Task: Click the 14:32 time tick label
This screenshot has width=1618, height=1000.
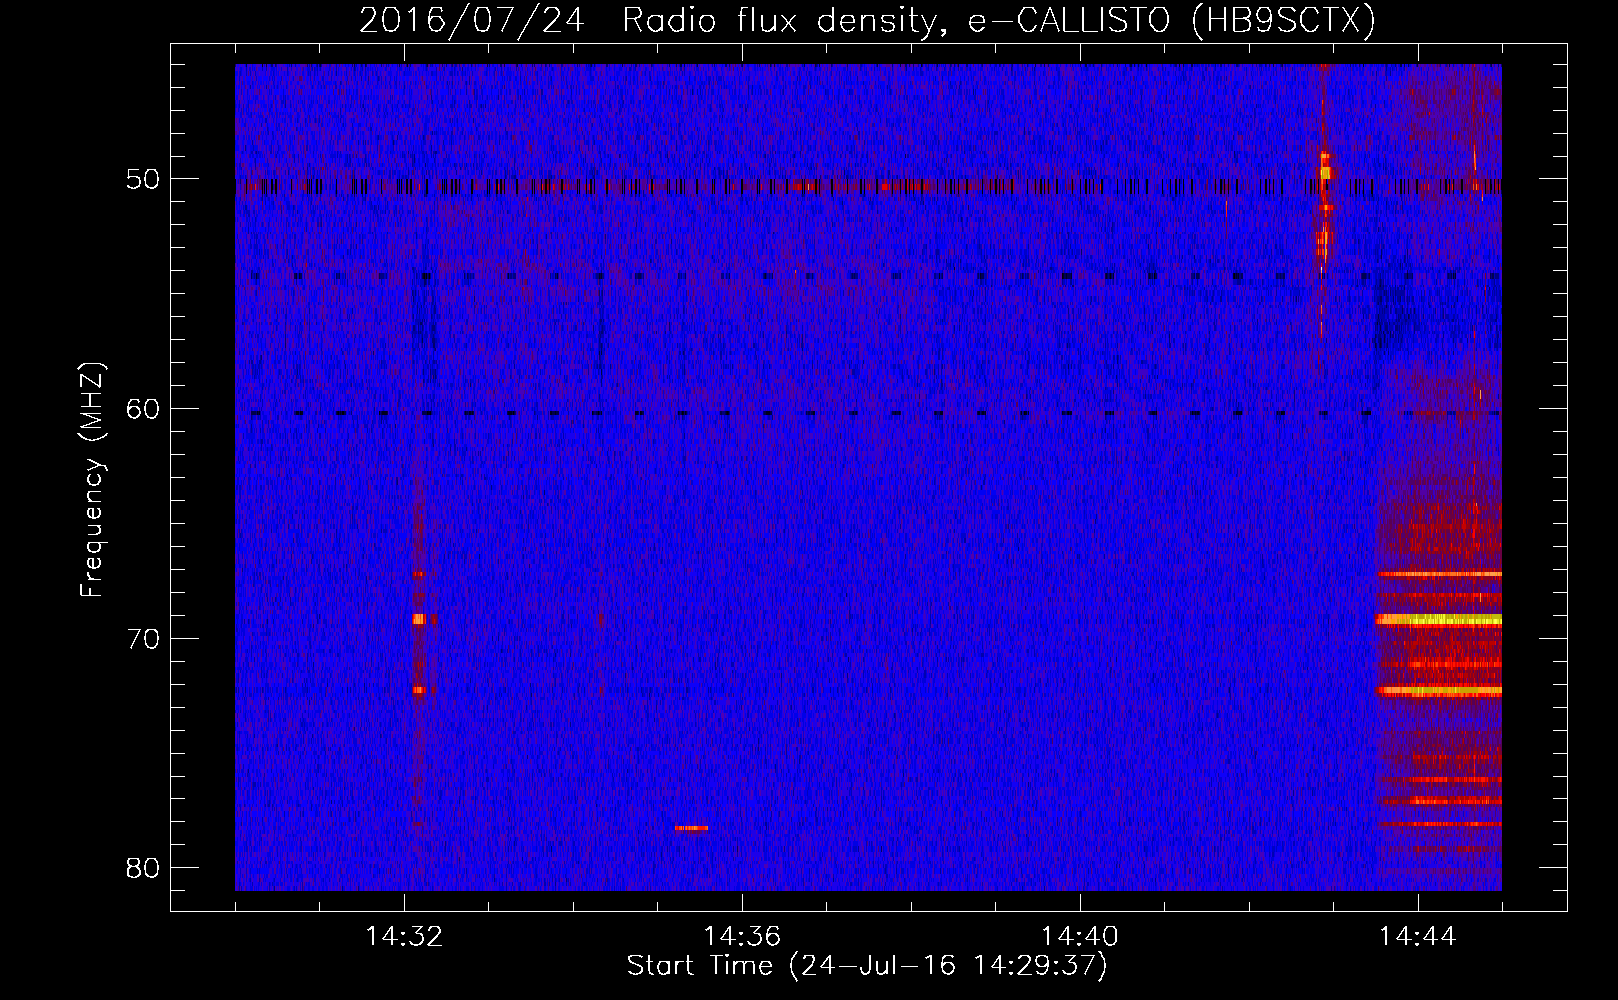Action: 404,936
